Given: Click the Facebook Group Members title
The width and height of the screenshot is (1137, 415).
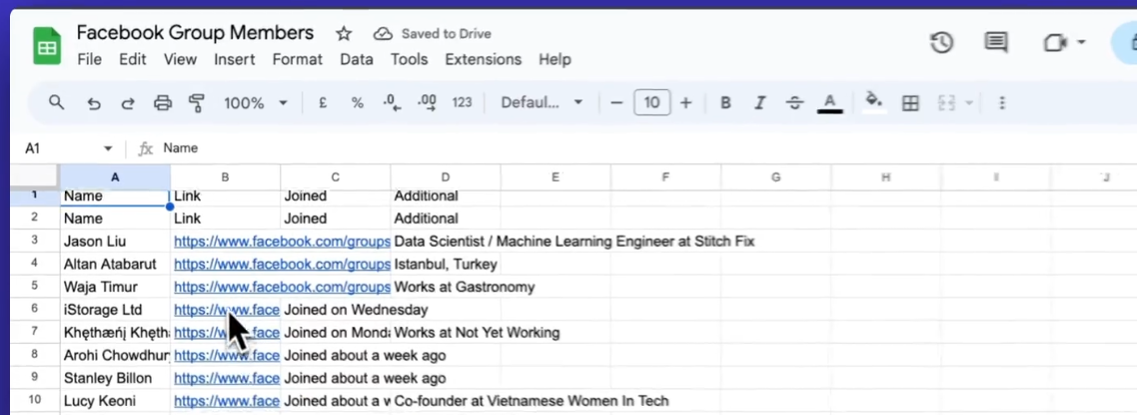Looking at the screenshot, I should (195, 33).
